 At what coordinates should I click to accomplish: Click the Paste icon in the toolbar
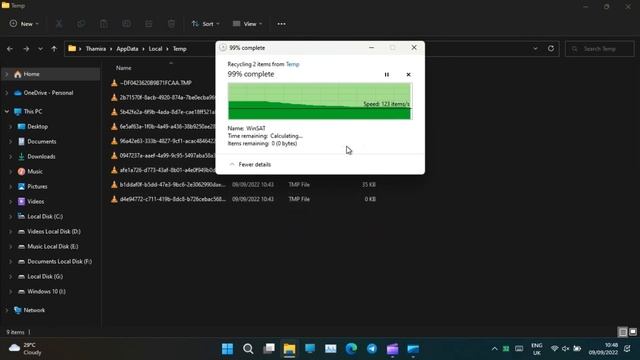104,24
